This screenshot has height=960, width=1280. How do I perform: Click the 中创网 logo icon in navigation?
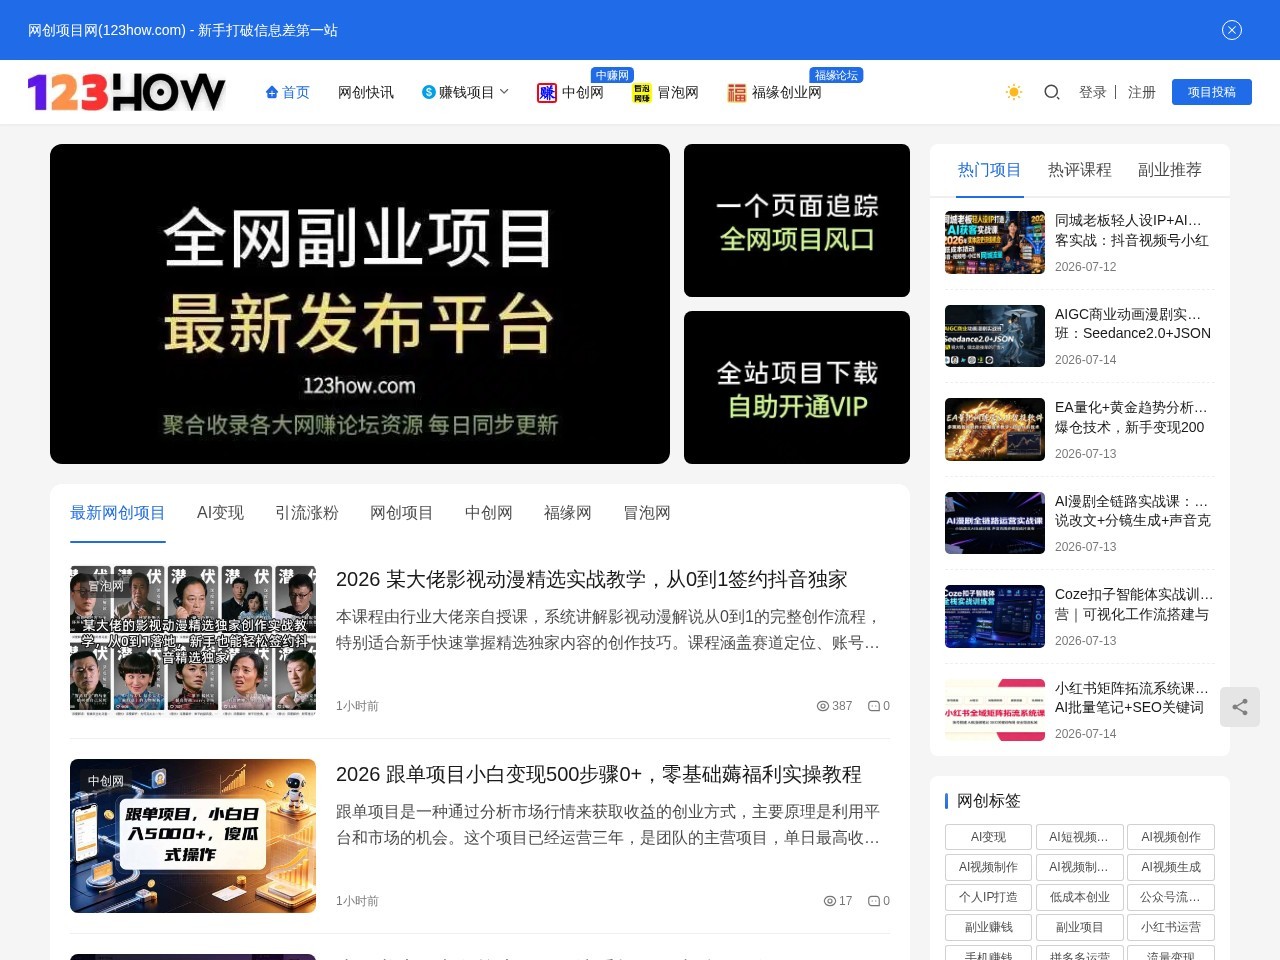(x=547, y=93)
